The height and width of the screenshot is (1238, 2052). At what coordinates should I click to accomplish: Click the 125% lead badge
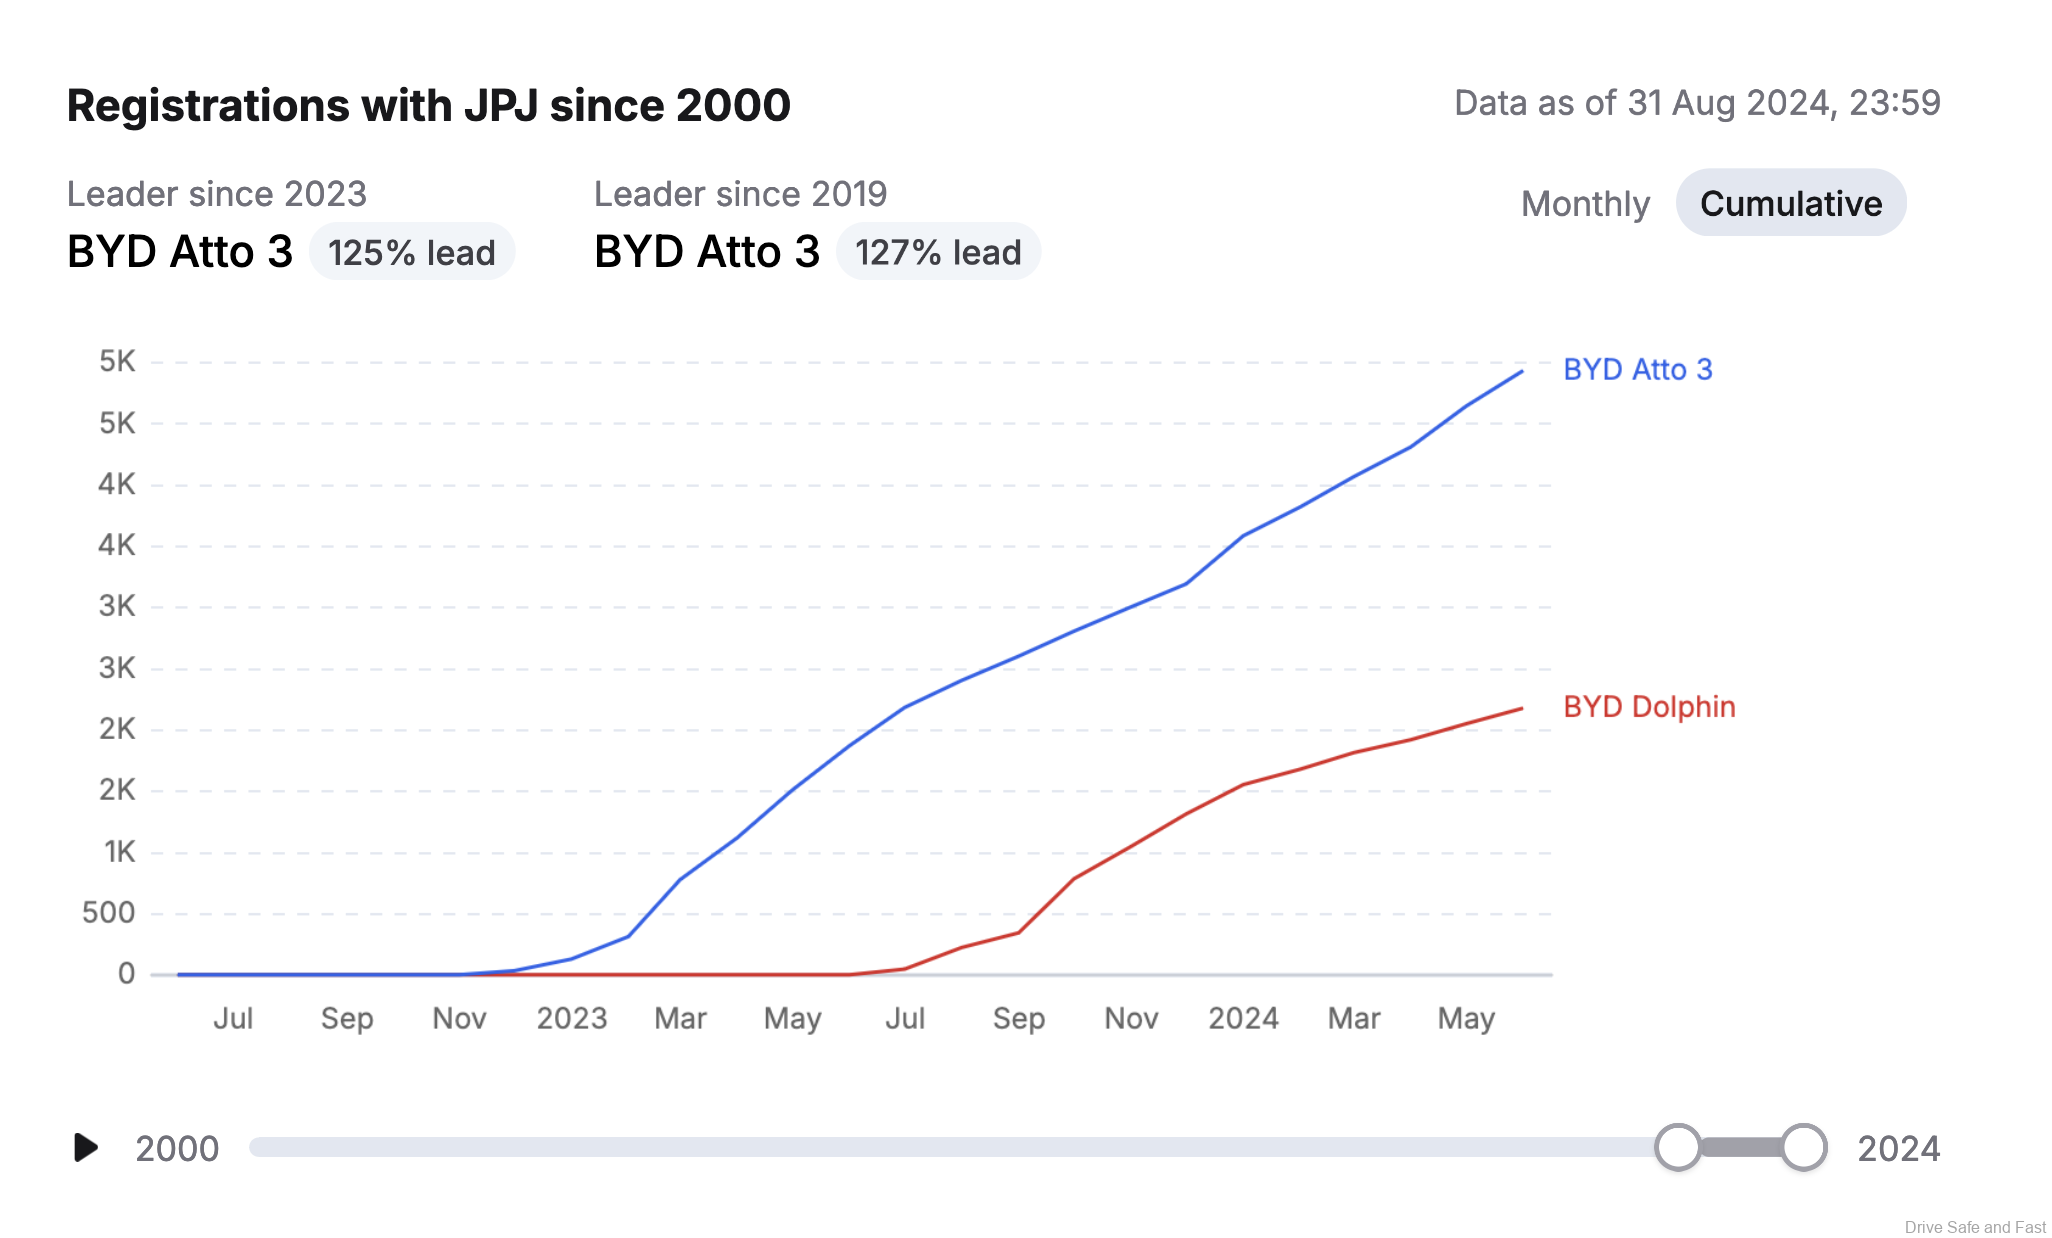411,252
